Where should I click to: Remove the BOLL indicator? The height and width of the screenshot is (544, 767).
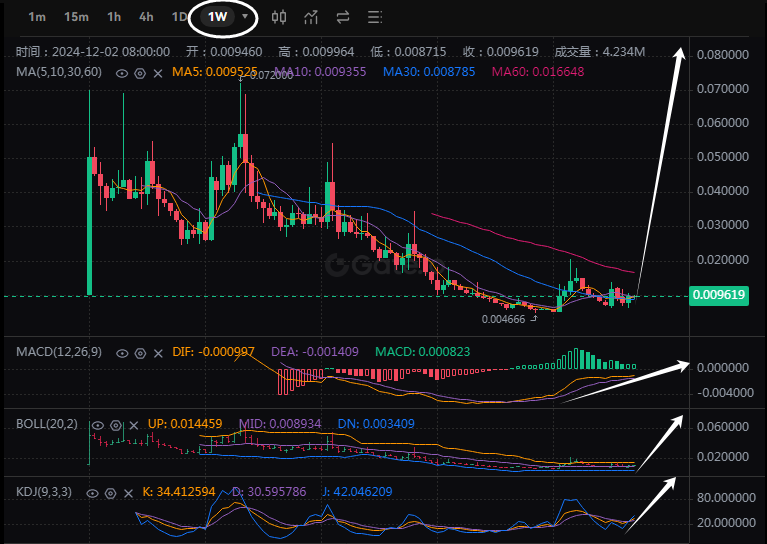point(134,425)
